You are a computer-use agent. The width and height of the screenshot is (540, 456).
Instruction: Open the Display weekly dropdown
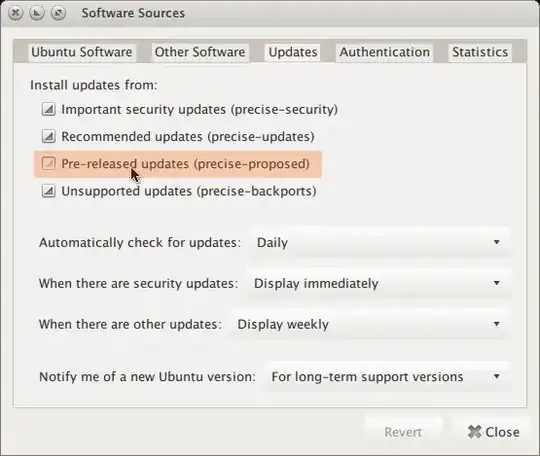(x=369, y=324)
